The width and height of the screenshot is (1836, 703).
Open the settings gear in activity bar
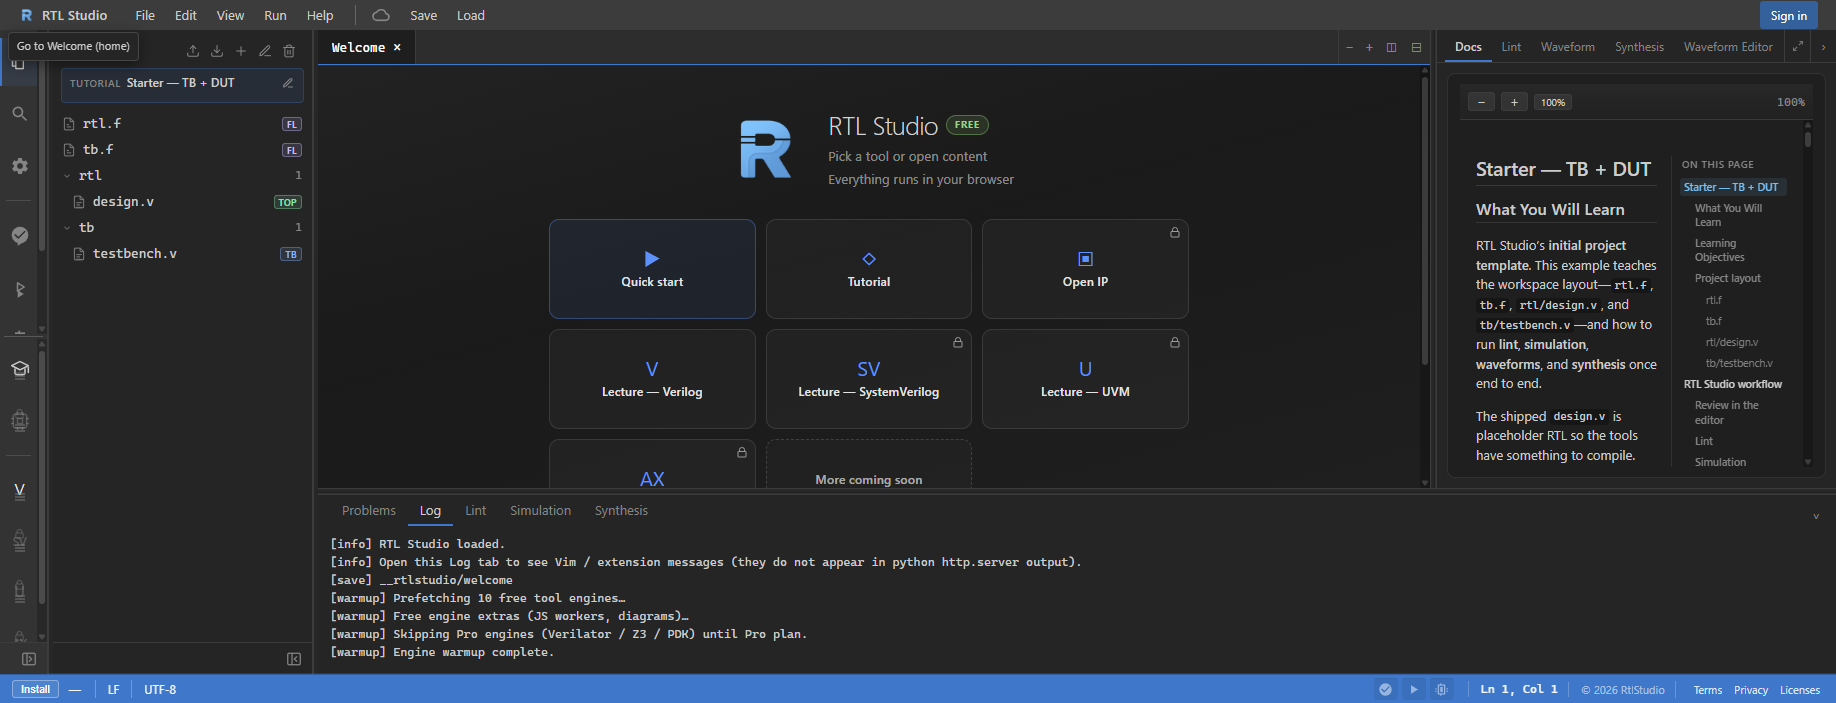click(x=19, y=166)
